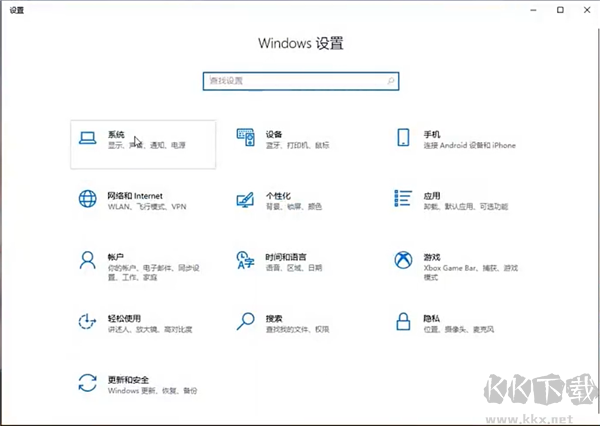Click '语音、区域、日期' description
This screenshot has width=600, height=426.
[x=294, y=268]
